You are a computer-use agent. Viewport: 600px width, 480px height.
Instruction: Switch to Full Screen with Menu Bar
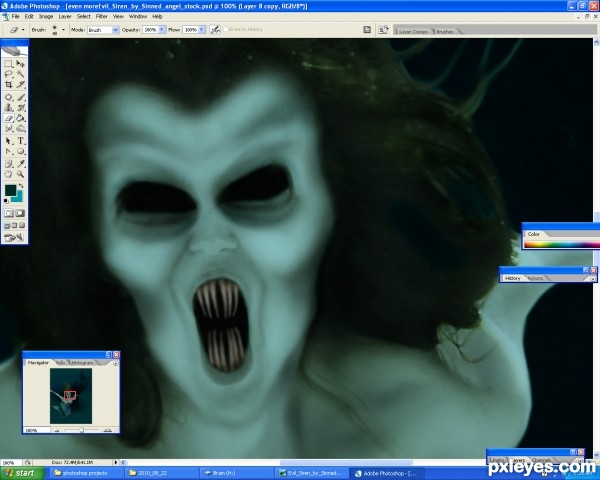[14, 225]
